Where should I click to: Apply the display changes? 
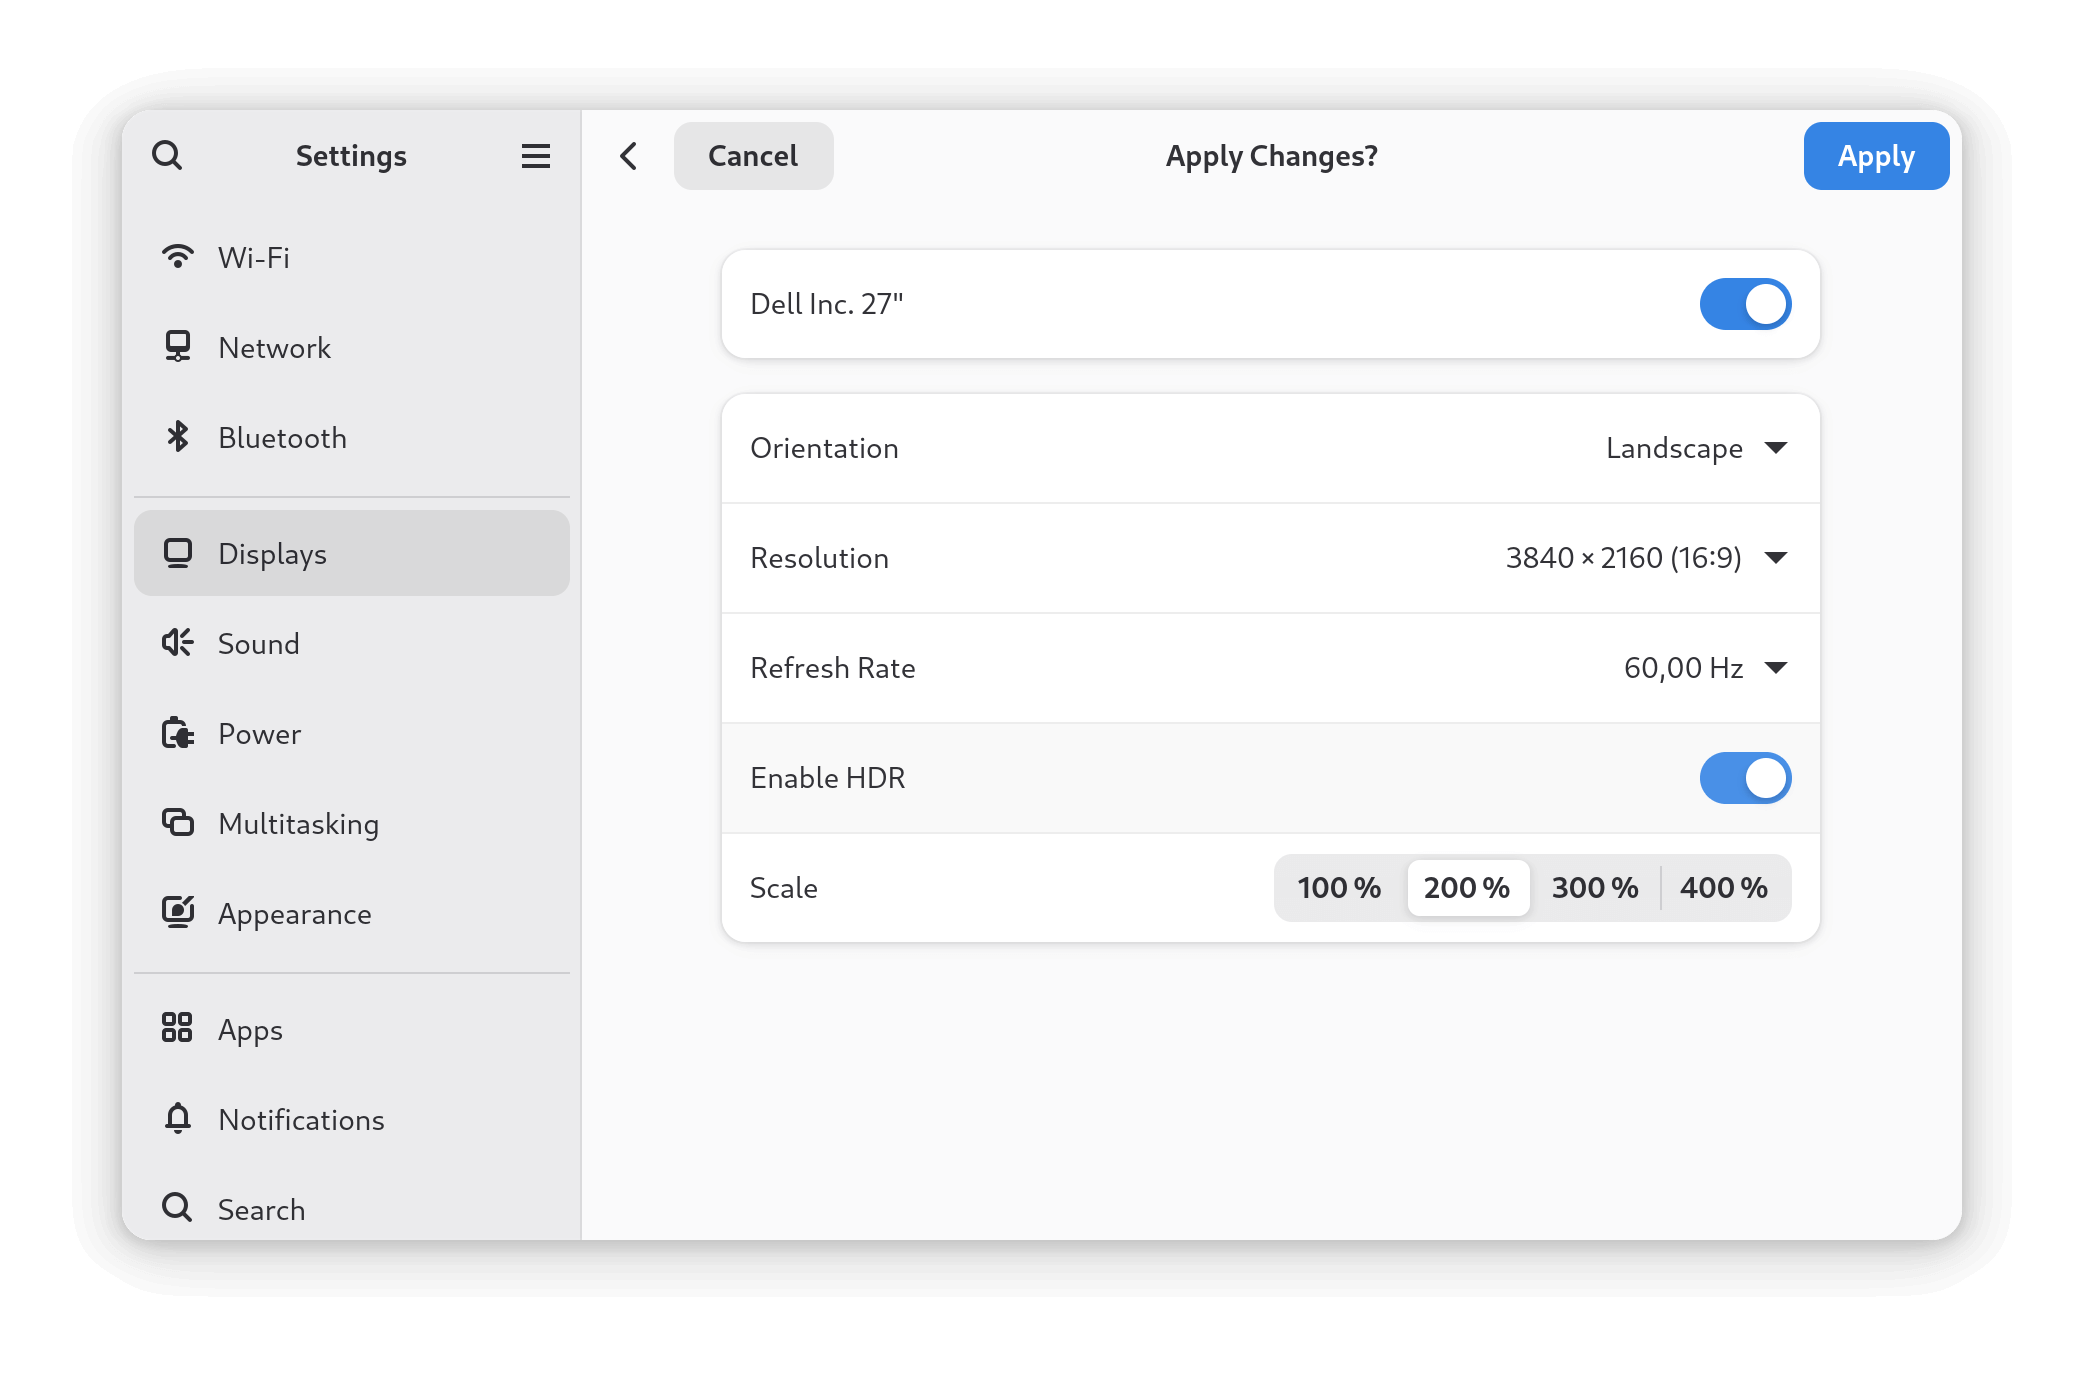(1875, 156)
